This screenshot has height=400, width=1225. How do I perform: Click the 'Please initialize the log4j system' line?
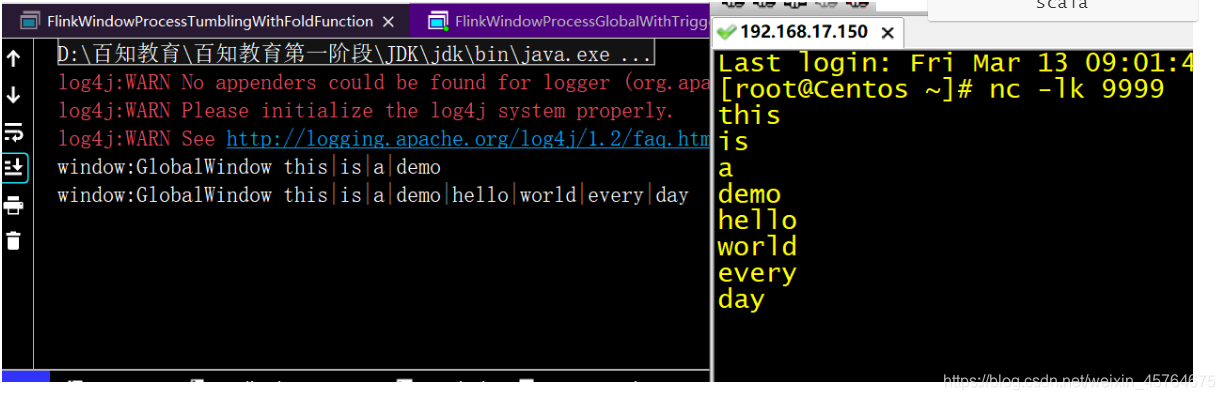coord(366,110)
